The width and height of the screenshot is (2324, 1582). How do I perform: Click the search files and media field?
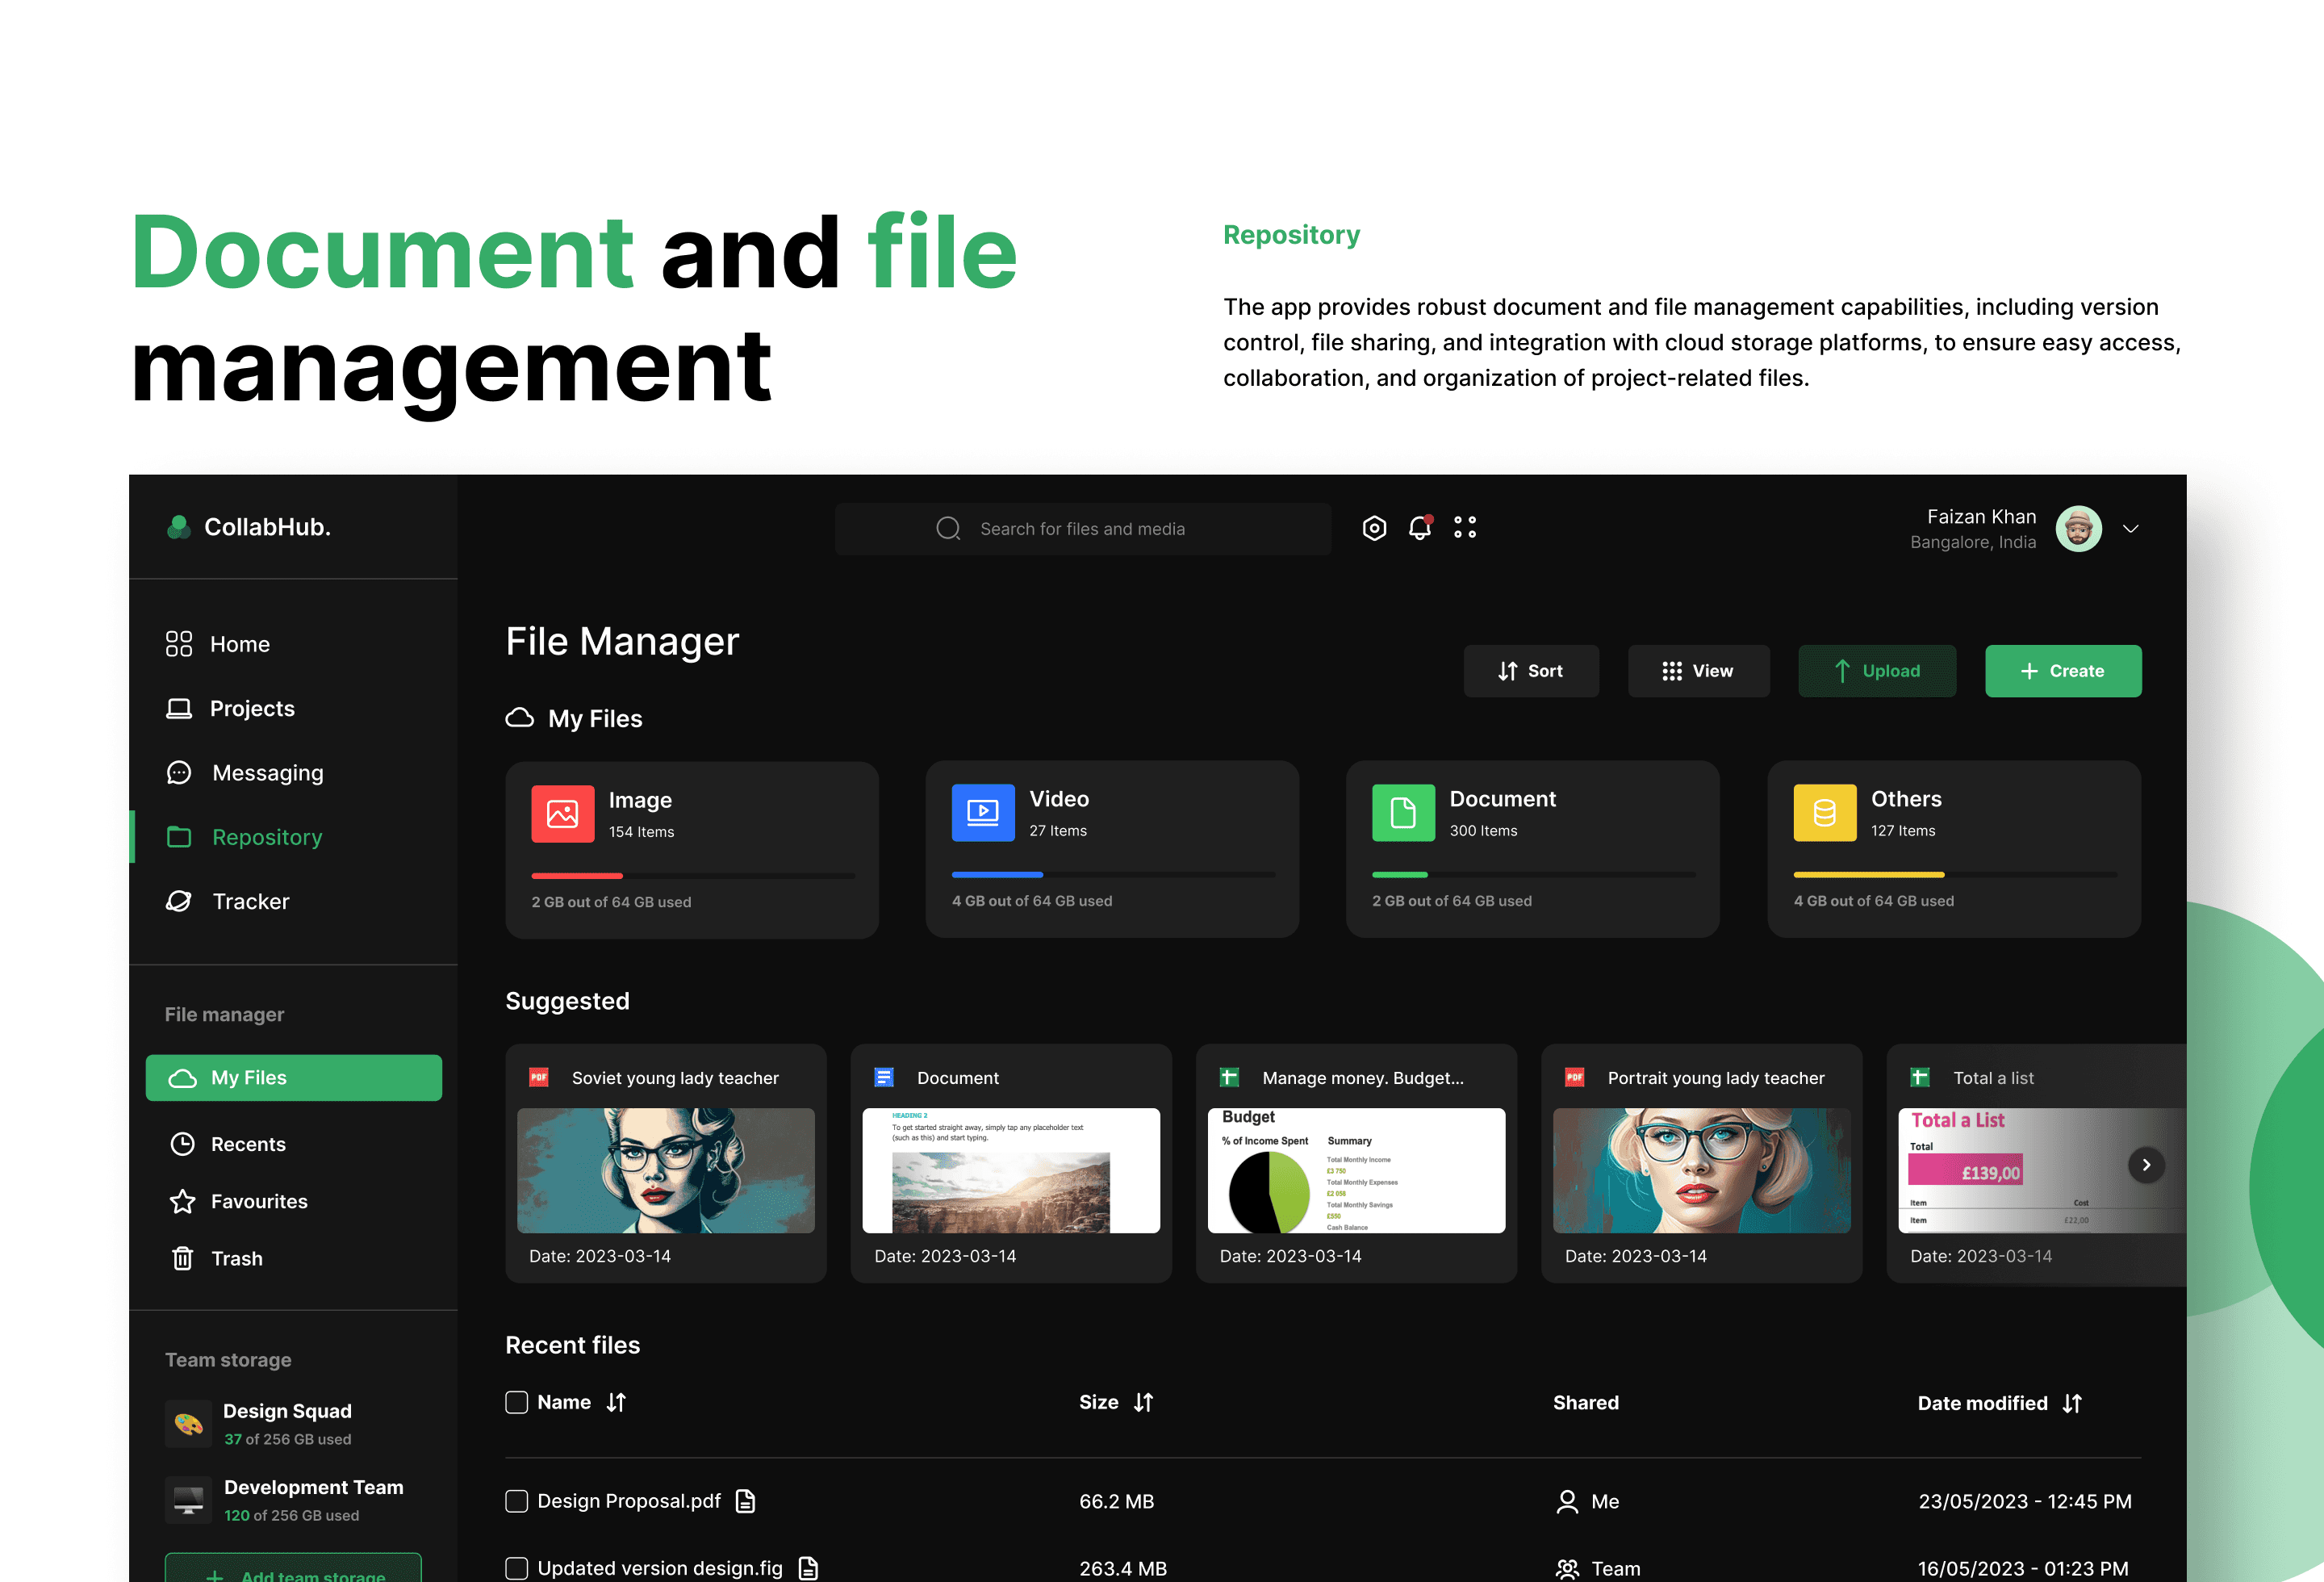1082,529
